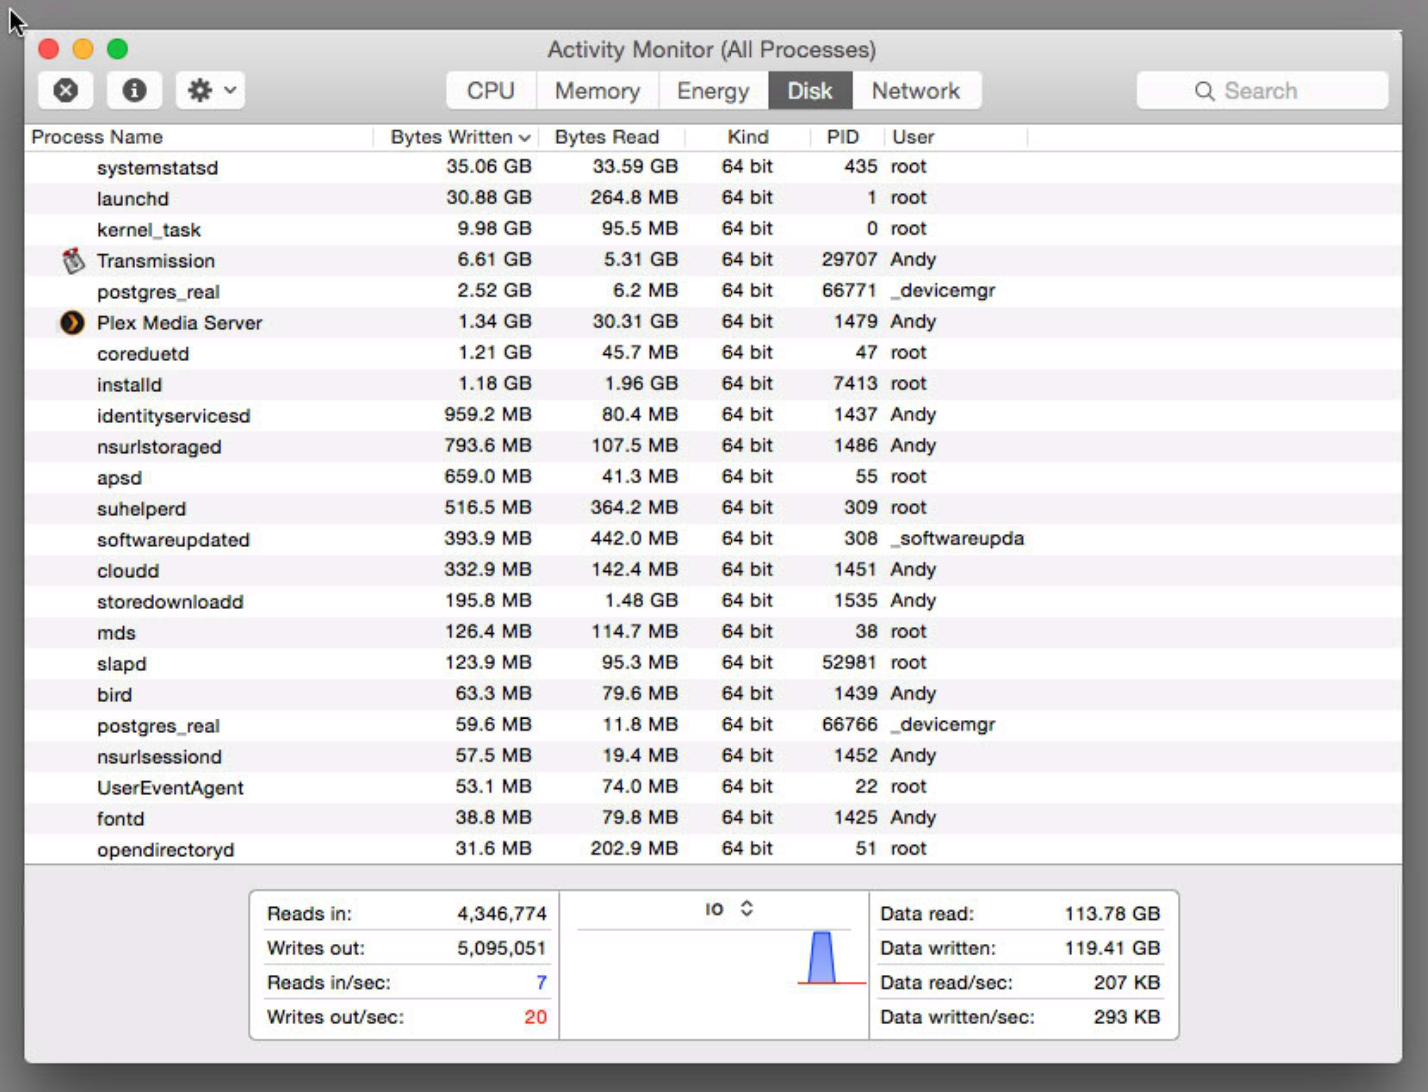The height and width of the screenshot is (1092, 1428).
Task: Open the process Info inspector icon
Action: 134,91
